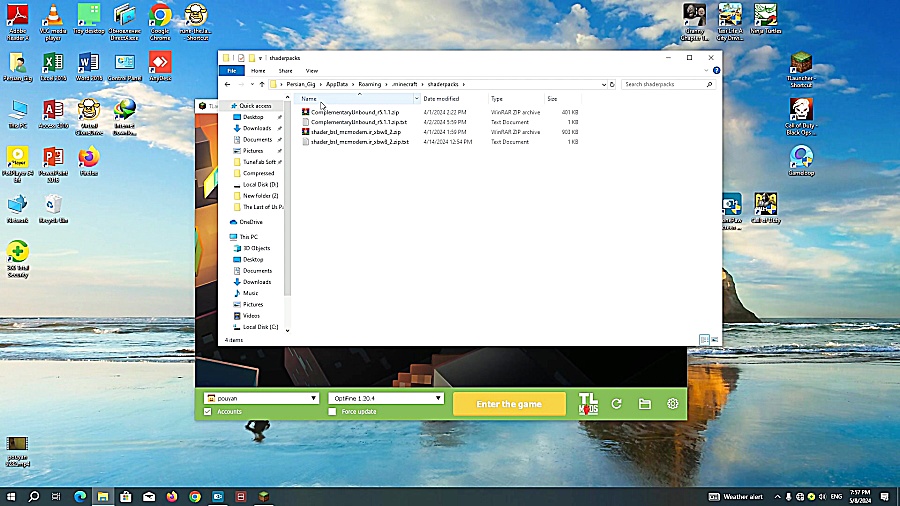Switch to the Share ribbon tab

click(x=285, y=71)
